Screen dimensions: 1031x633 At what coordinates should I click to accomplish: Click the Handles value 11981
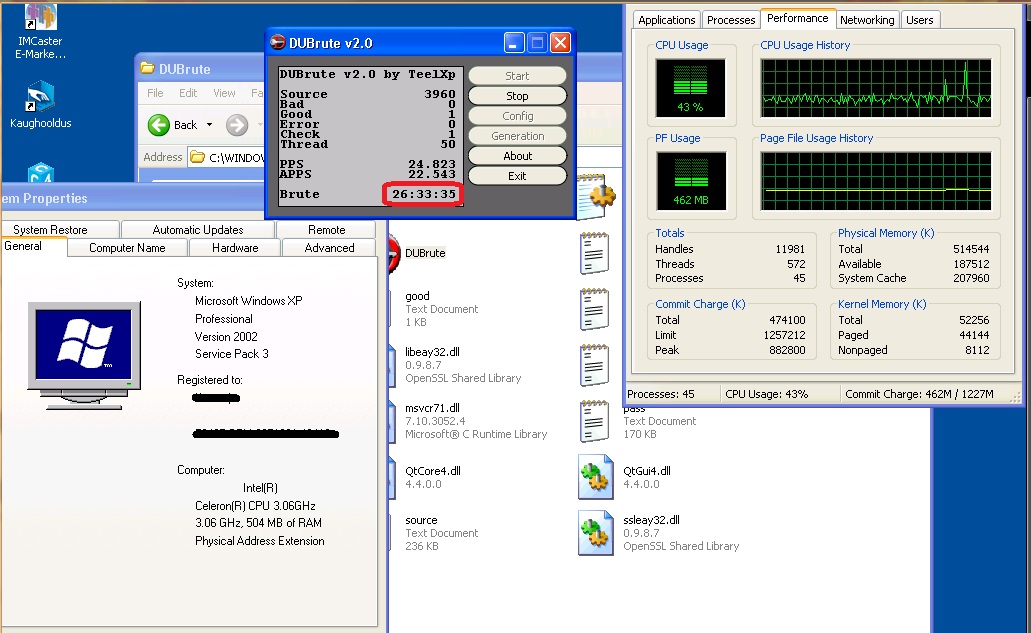point(790,249)
